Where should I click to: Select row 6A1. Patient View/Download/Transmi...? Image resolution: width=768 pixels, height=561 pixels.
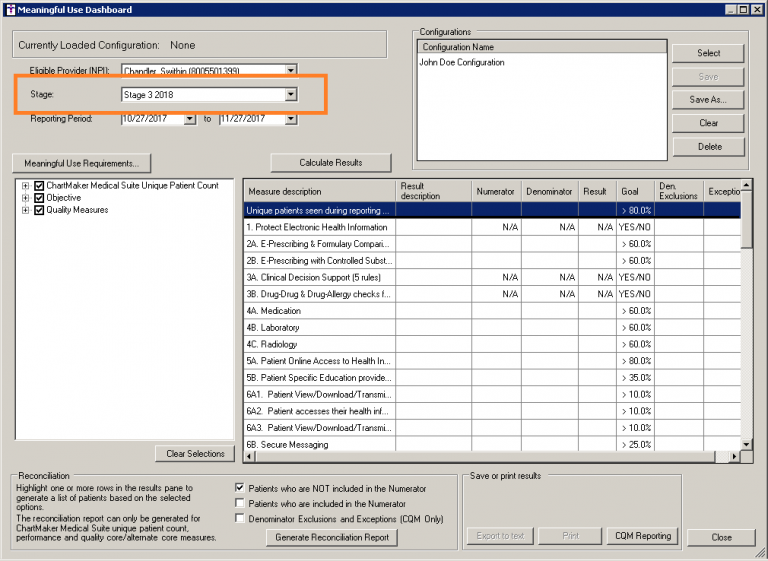(492, 394)
